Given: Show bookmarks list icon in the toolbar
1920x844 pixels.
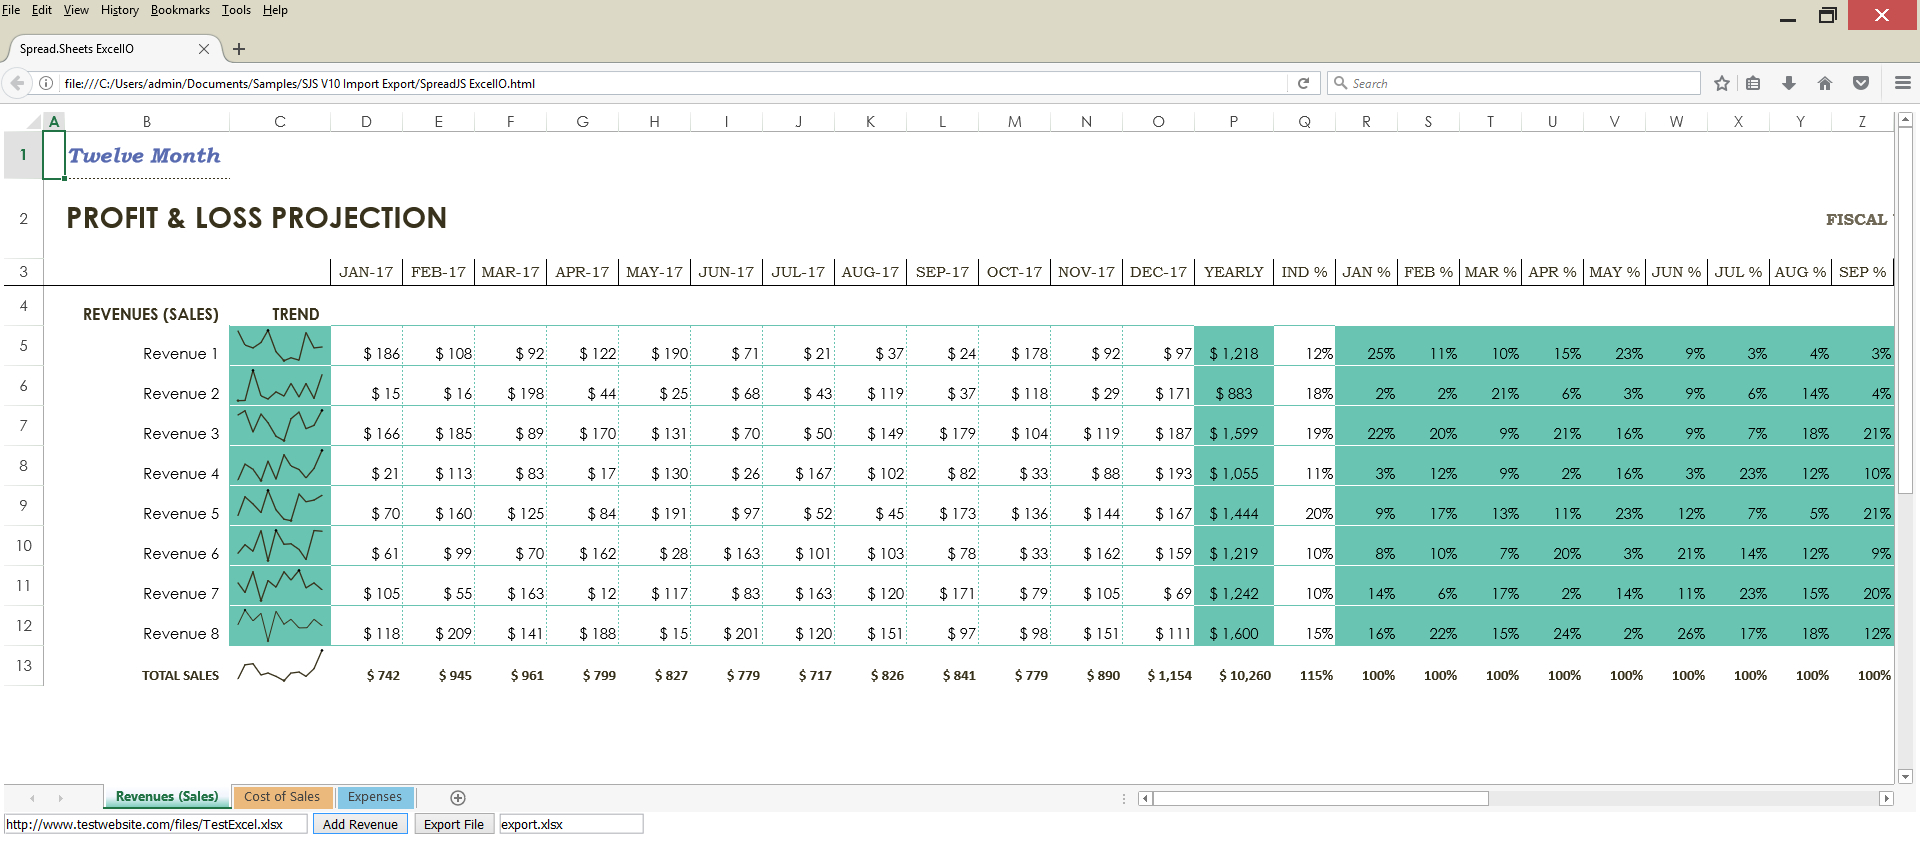Looking at the screenshot, I should (x=1753, y=83).
